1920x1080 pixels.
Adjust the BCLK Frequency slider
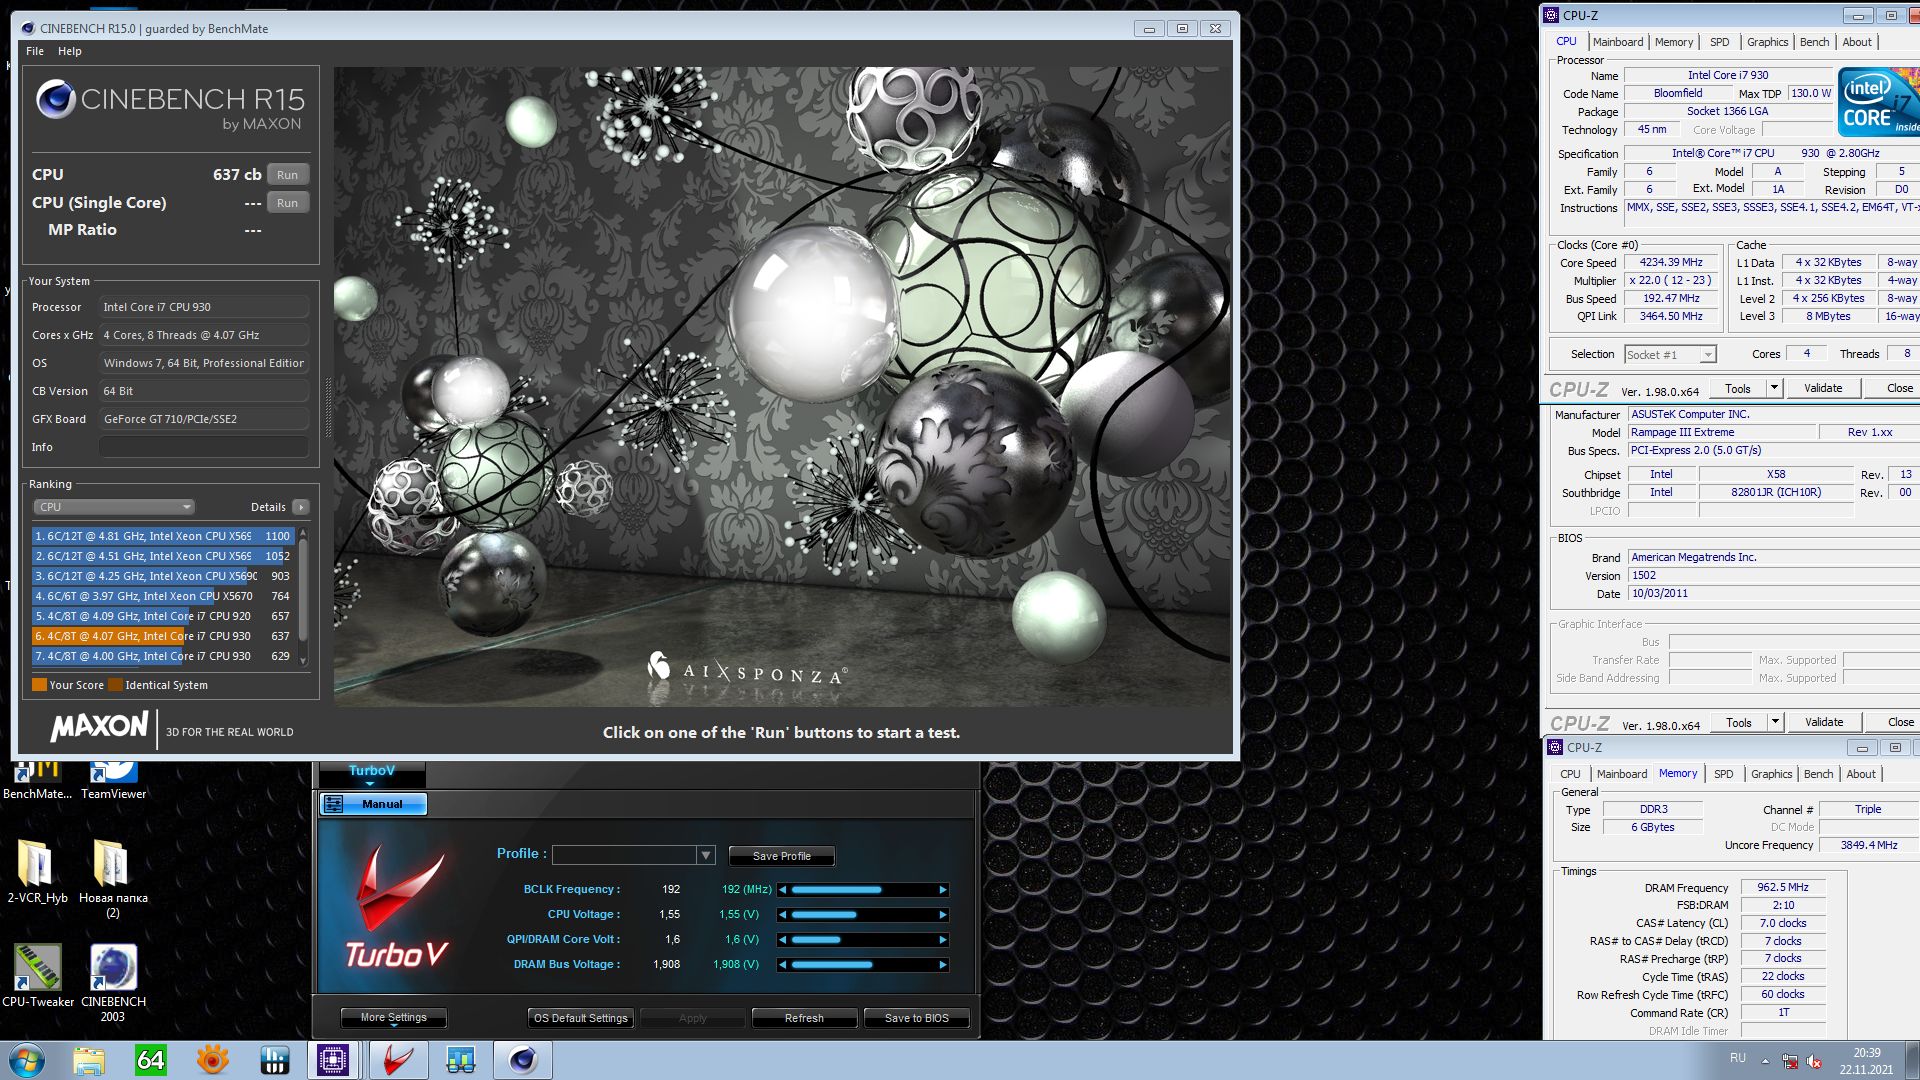(862, 890)
